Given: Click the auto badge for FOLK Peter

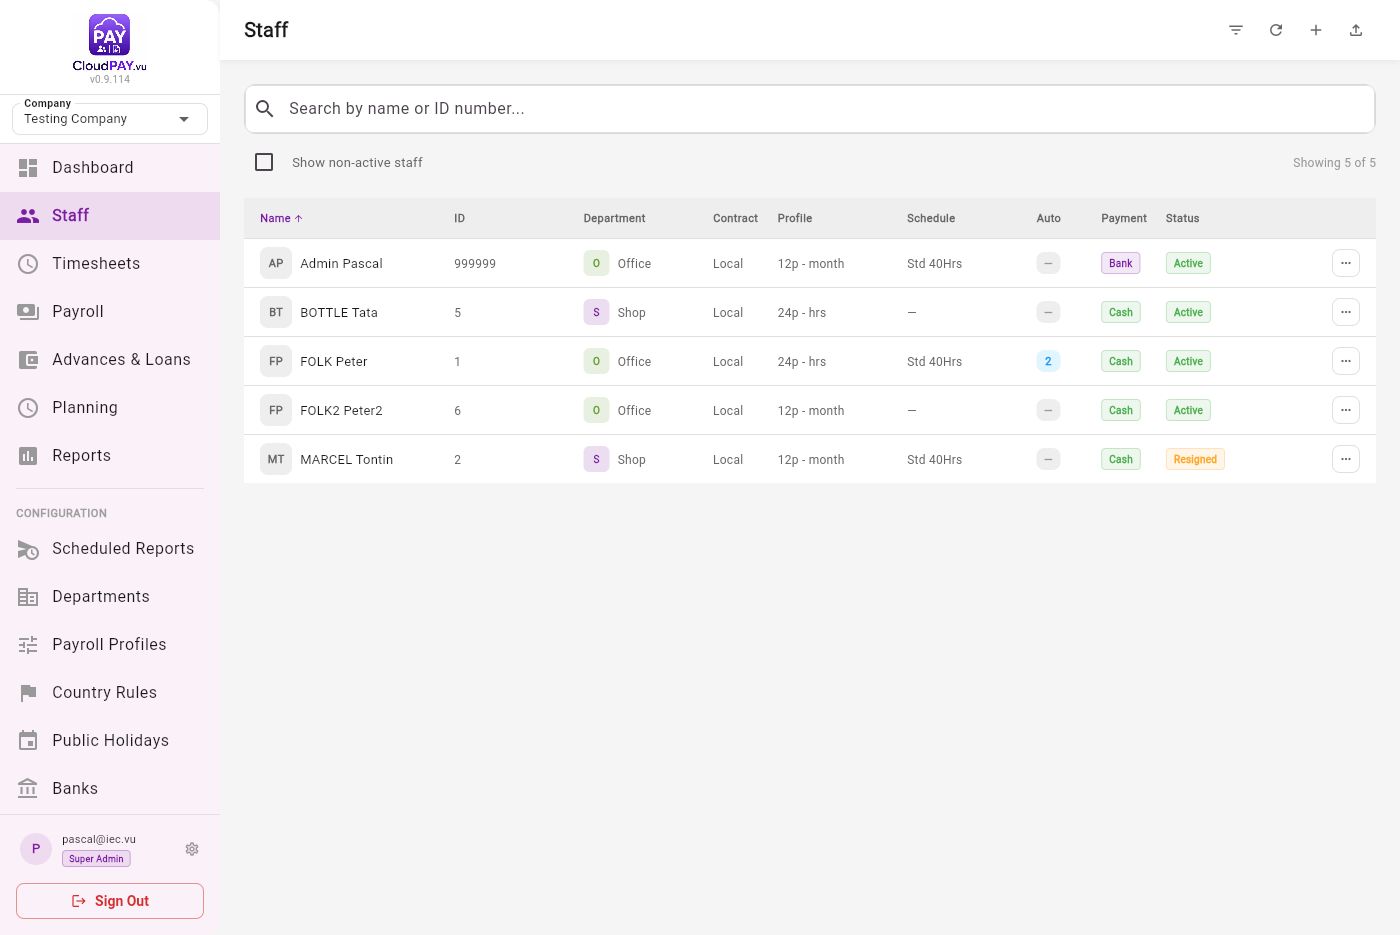Looking at the screenshot, I should 1048,361.
